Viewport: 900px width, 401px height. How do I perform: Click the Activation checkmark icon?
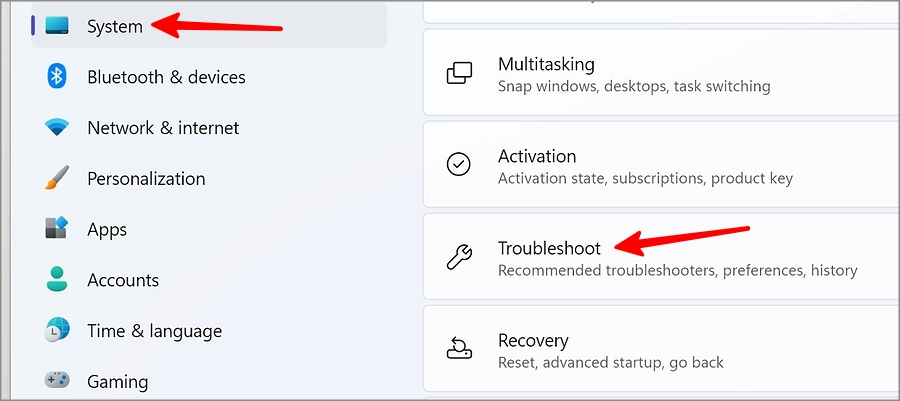[x=459, y=165]
